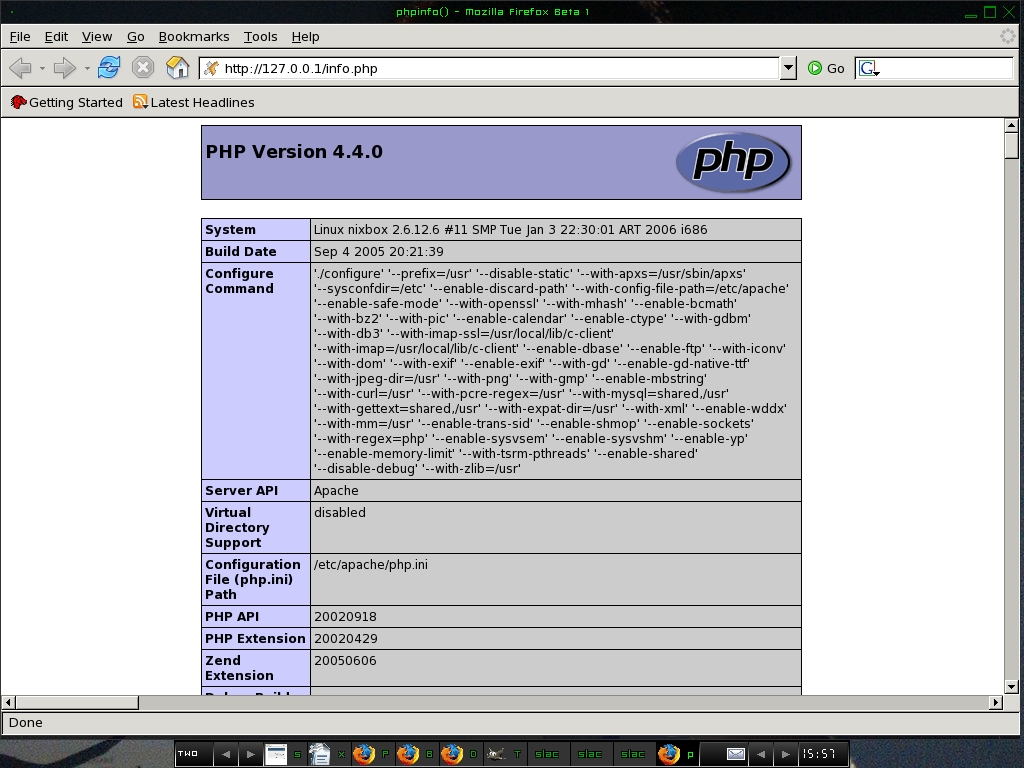The height and width of the screenshot is (768, 1024).
Task: Open the Back button history dropdown
Action: [x=42, y=68]
